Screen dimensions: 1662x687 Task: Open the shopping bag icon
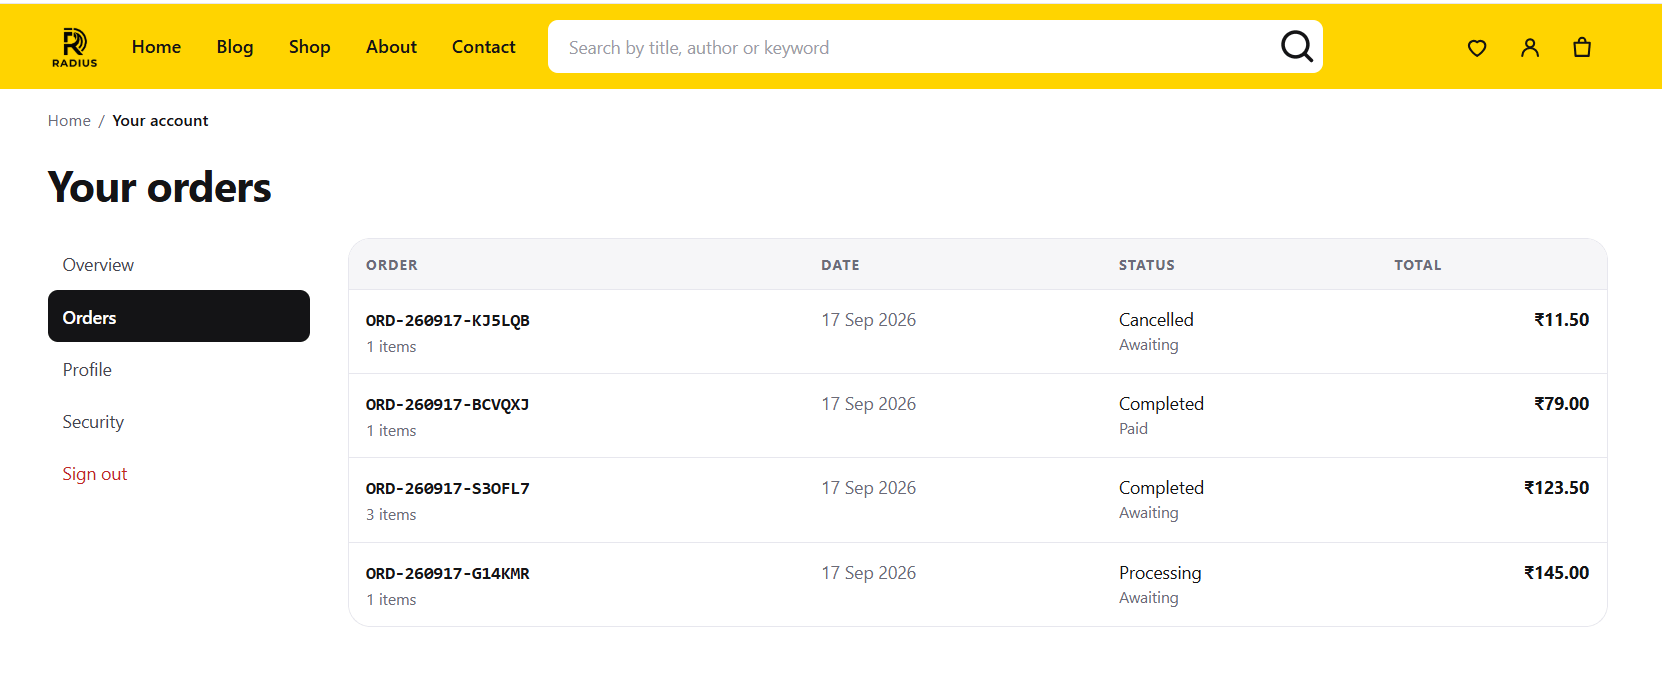[1582, 47]
